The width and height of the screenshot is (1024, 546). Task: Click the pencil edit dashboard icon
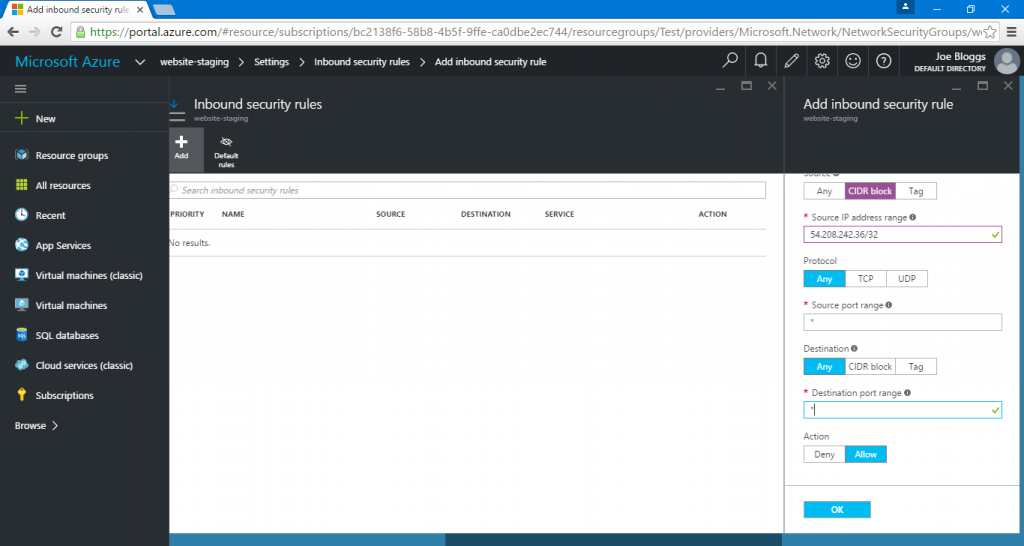[x=792, y=61]
